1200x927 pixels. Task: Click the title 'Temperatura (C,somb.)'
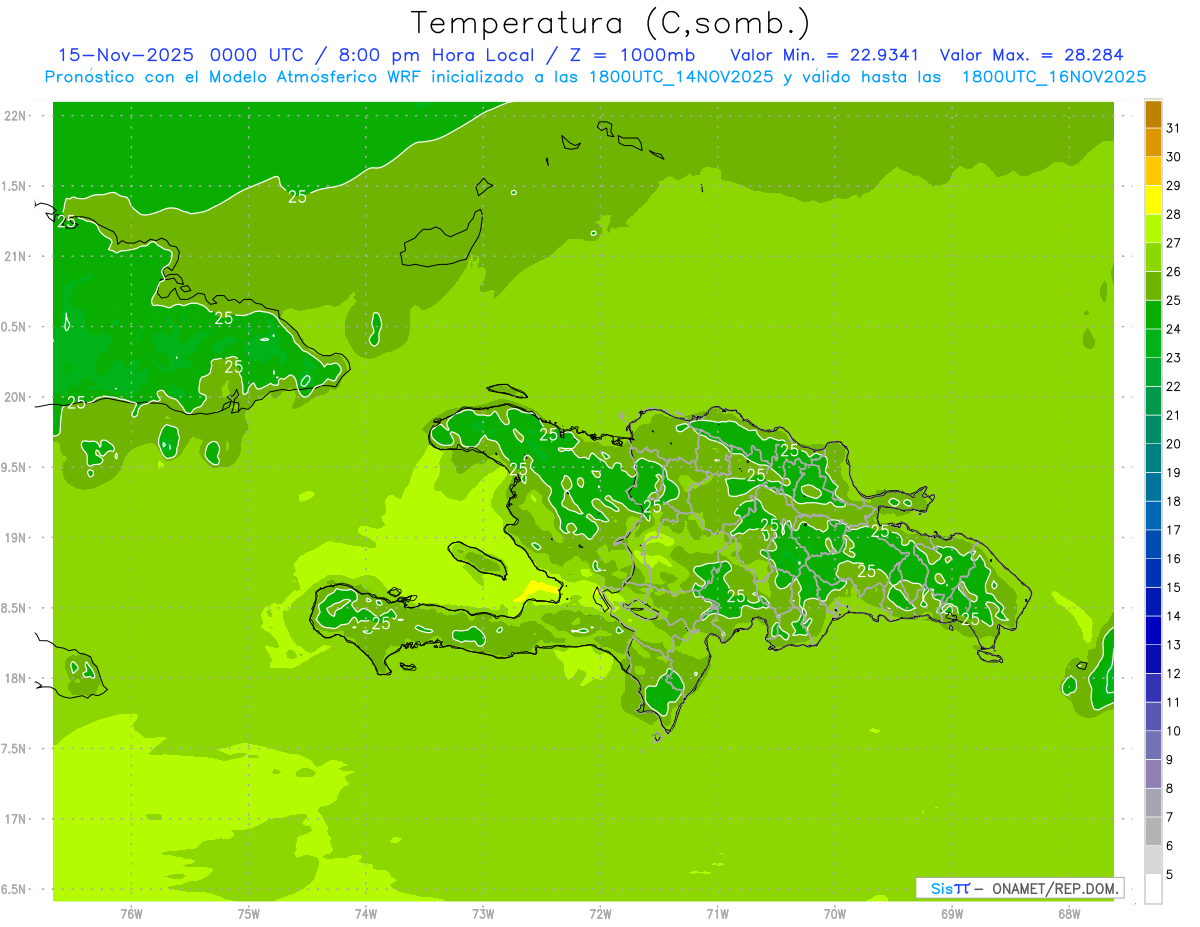[610, 23]
